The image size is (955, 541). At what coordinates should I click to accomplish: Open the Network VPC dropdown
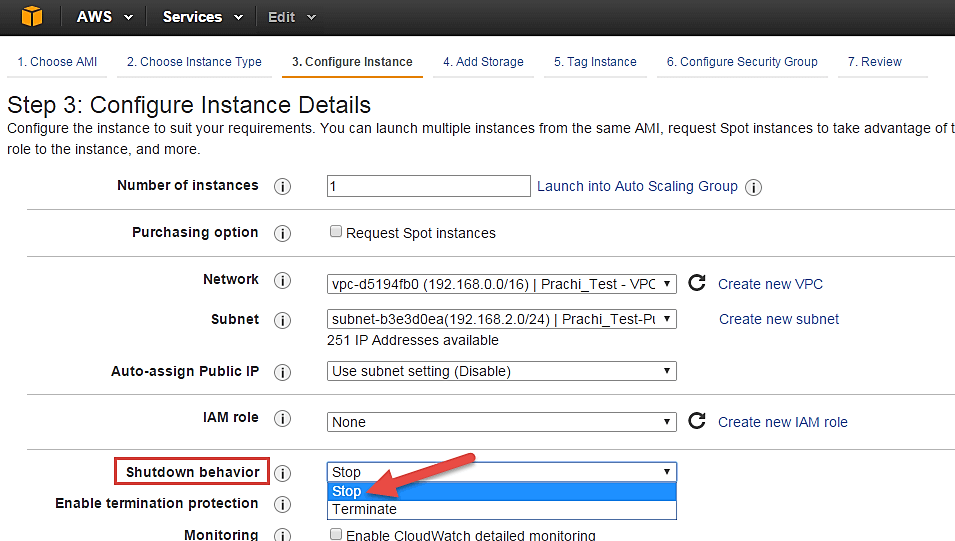[x=502, y=284]
